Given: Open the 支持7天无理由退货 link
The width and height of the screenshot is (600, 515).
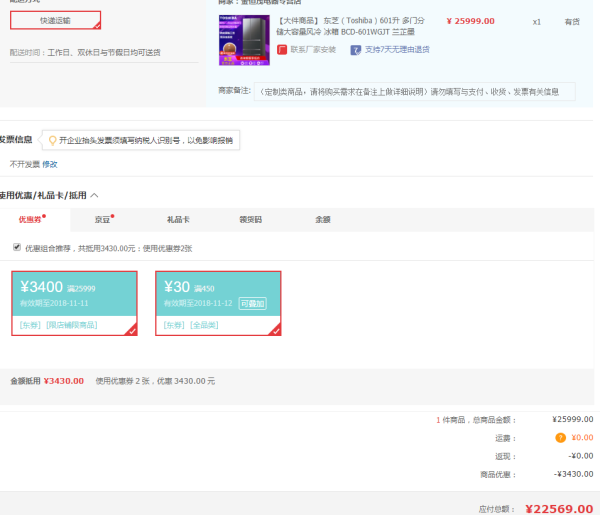Looking at the screenshot, I should coord(397,50).
